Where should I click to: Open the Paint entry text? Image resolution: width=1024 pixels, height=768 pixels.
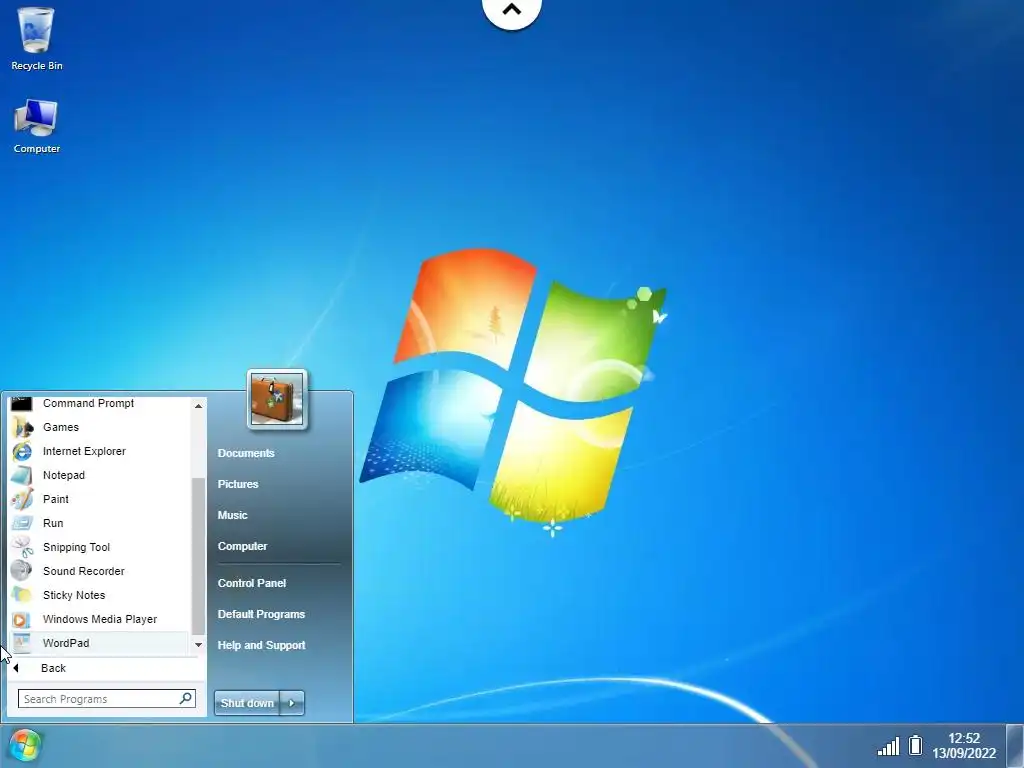[56, 499]
